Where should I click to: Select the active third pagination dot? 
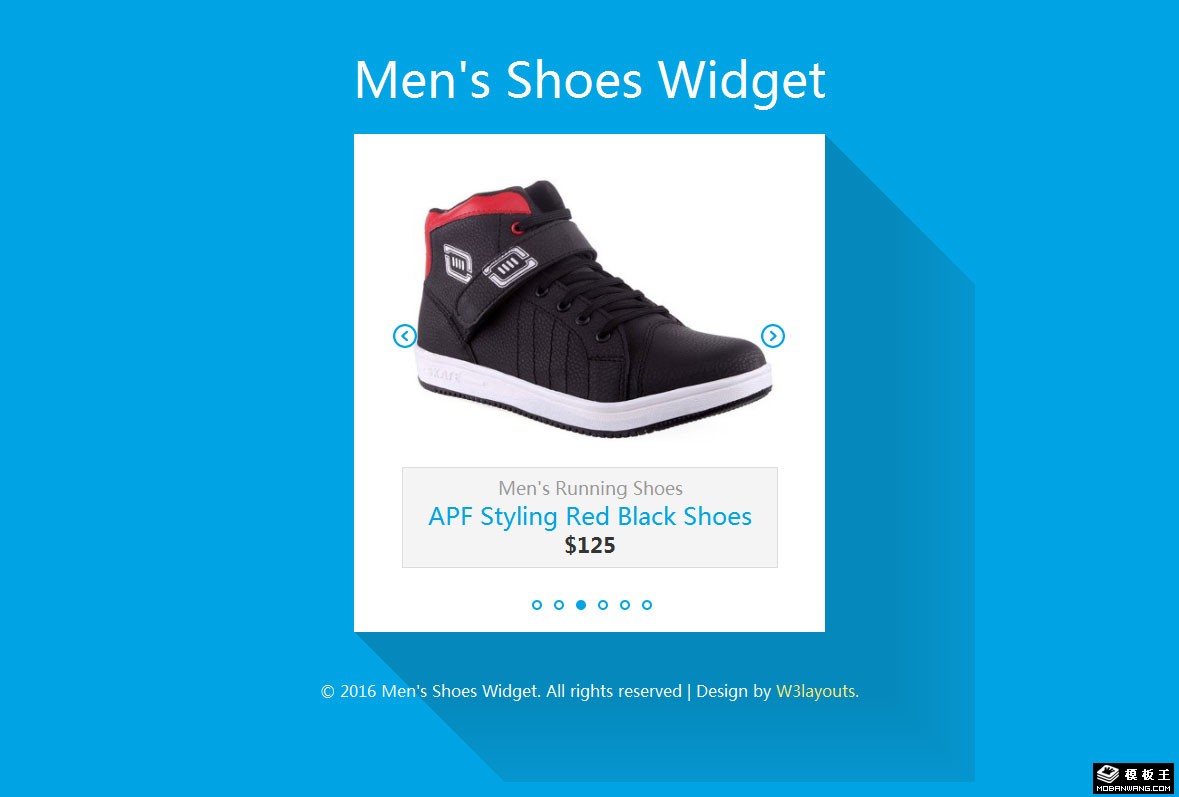580,605
